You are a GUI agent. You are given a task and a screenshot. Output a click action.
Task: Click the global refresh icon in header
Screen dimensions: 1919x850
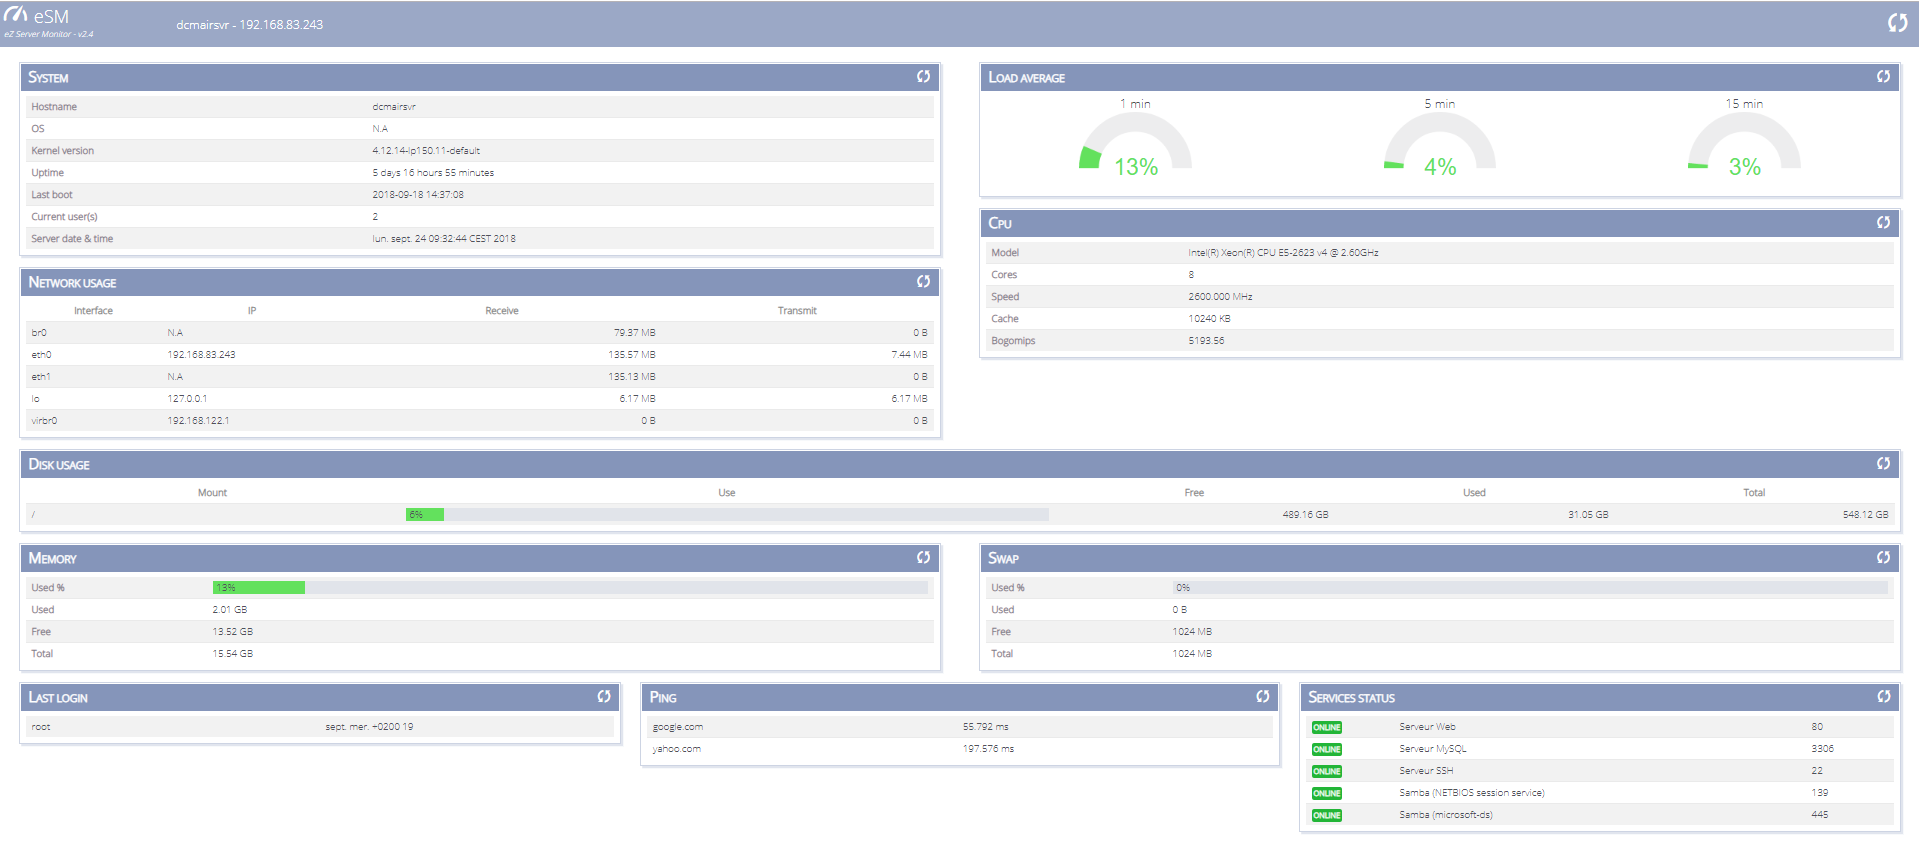point(1897,23)
